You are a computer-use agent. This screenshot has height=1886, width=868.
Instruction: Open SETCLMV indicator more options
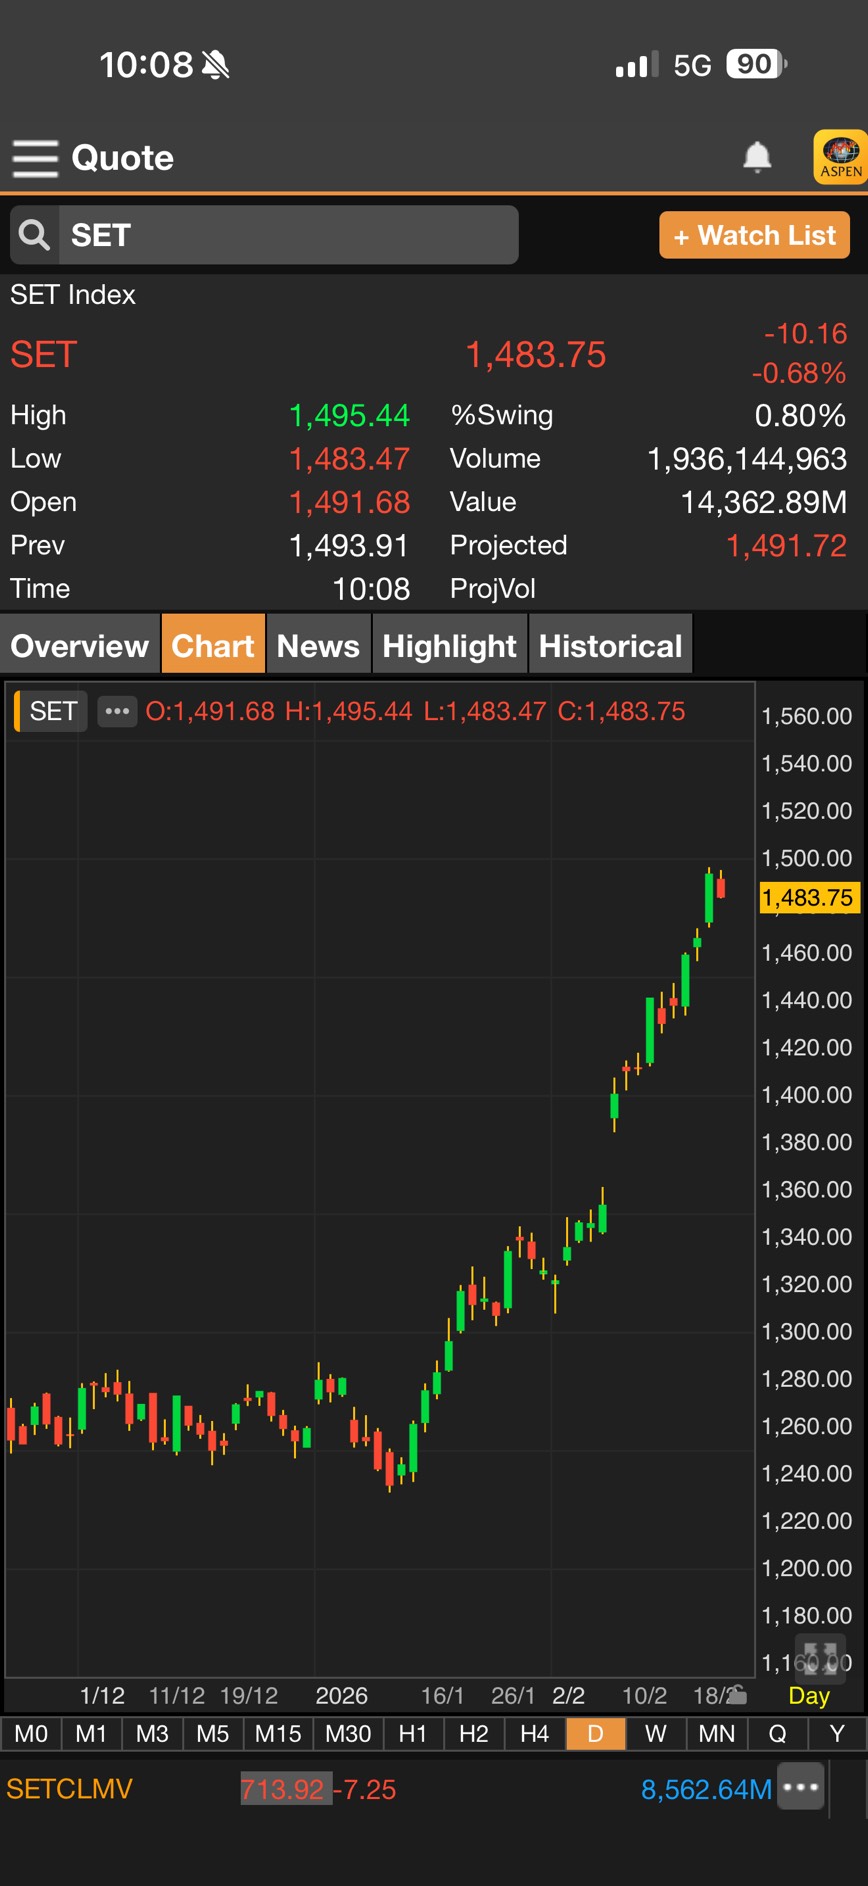pos(802,1788)
